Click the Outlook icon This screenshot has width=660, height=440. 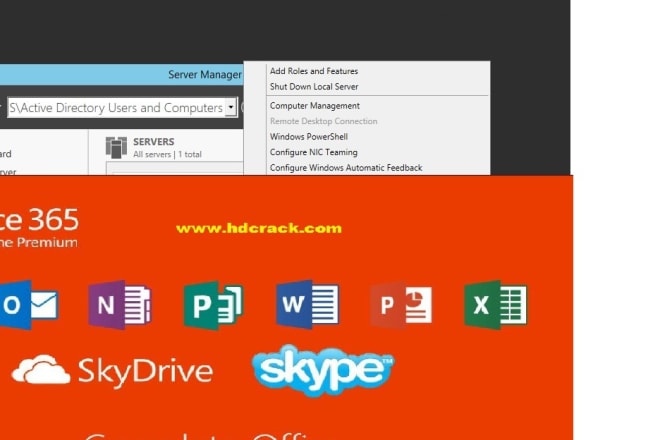coord(29,305)
